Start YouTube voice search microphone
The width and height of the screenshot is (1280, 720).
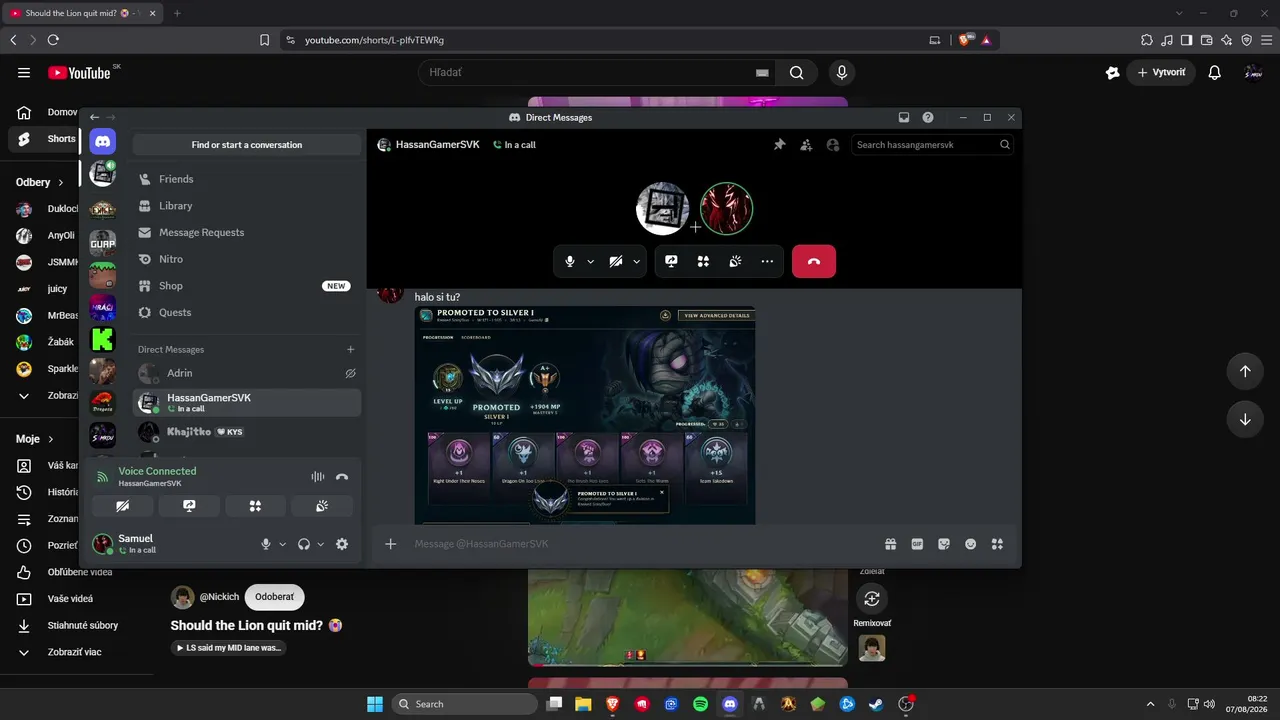[841, 72]
